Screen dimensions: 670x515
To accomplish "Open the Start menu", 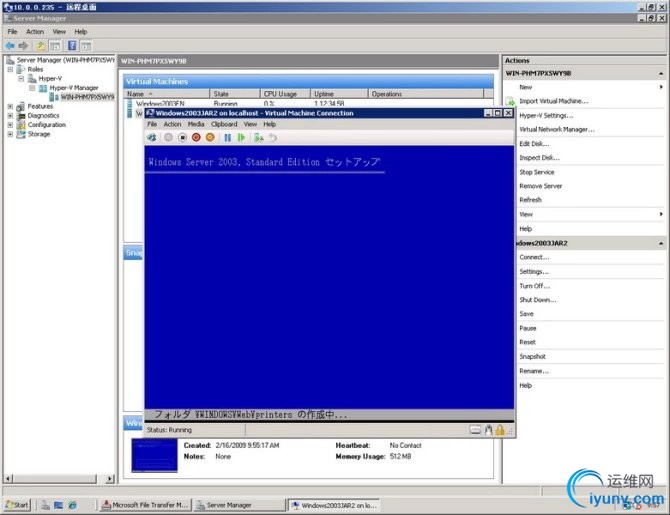I will pyautogui.click(x=17, y=505).
